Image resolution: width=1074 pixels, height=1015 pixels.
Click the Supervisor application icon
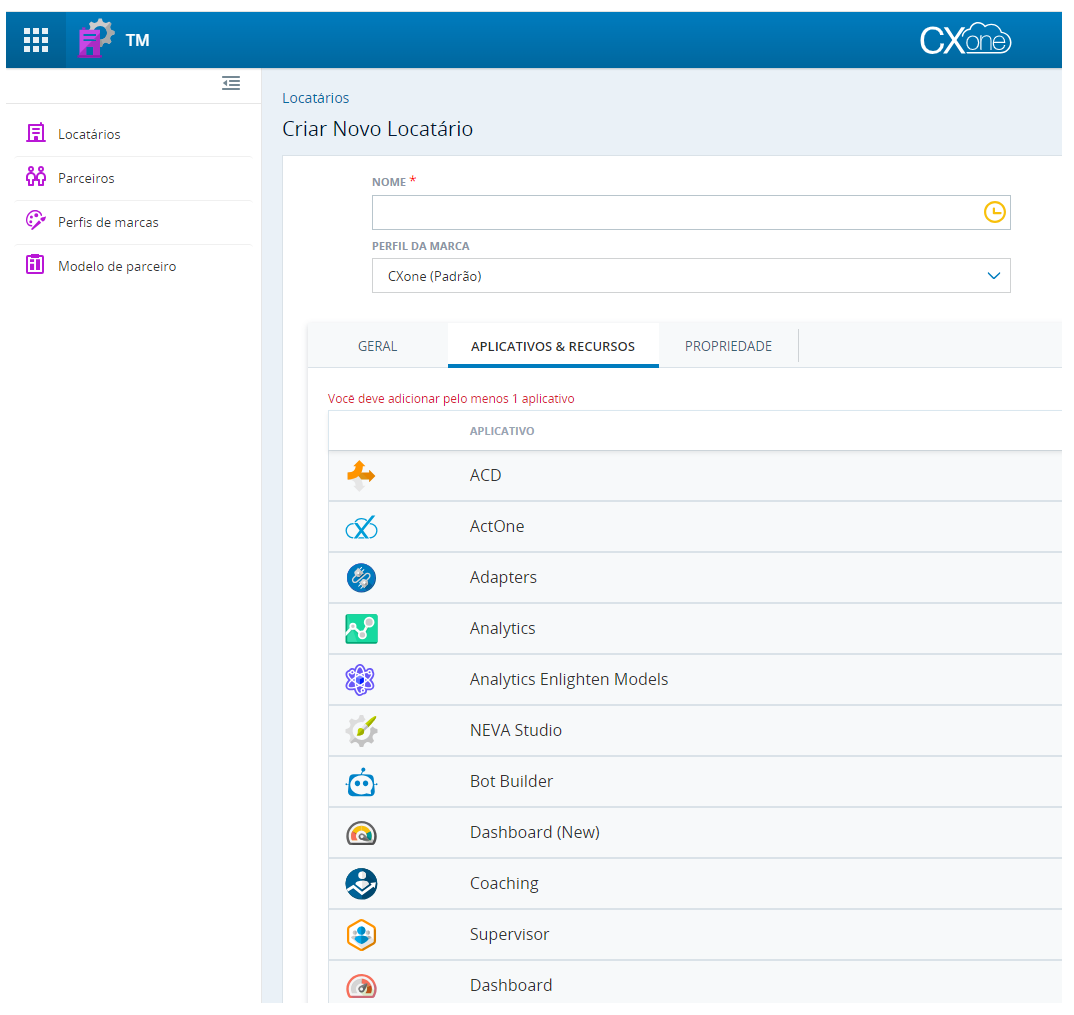pyautogui.click(x=361, y=935)
